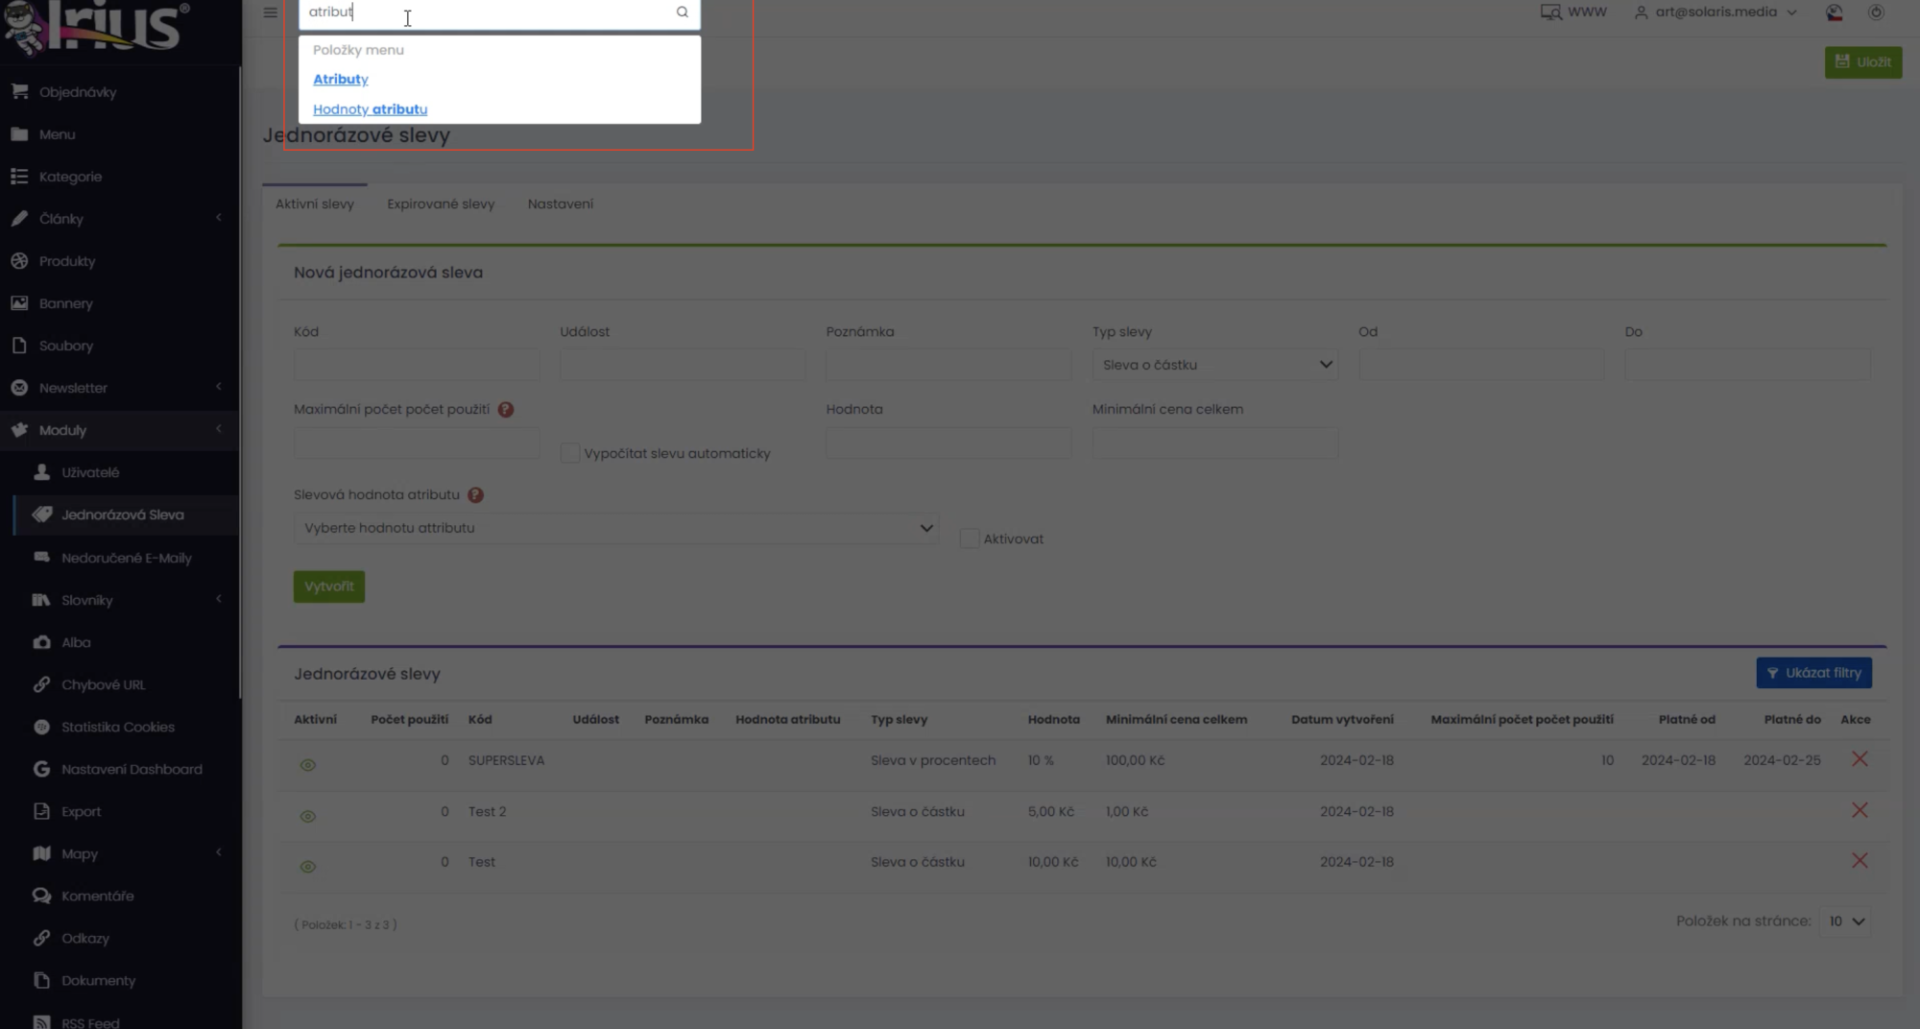Click the power icon in top bar
Viewport: 1920px width, 1029px height.
tap(1876, 12)
